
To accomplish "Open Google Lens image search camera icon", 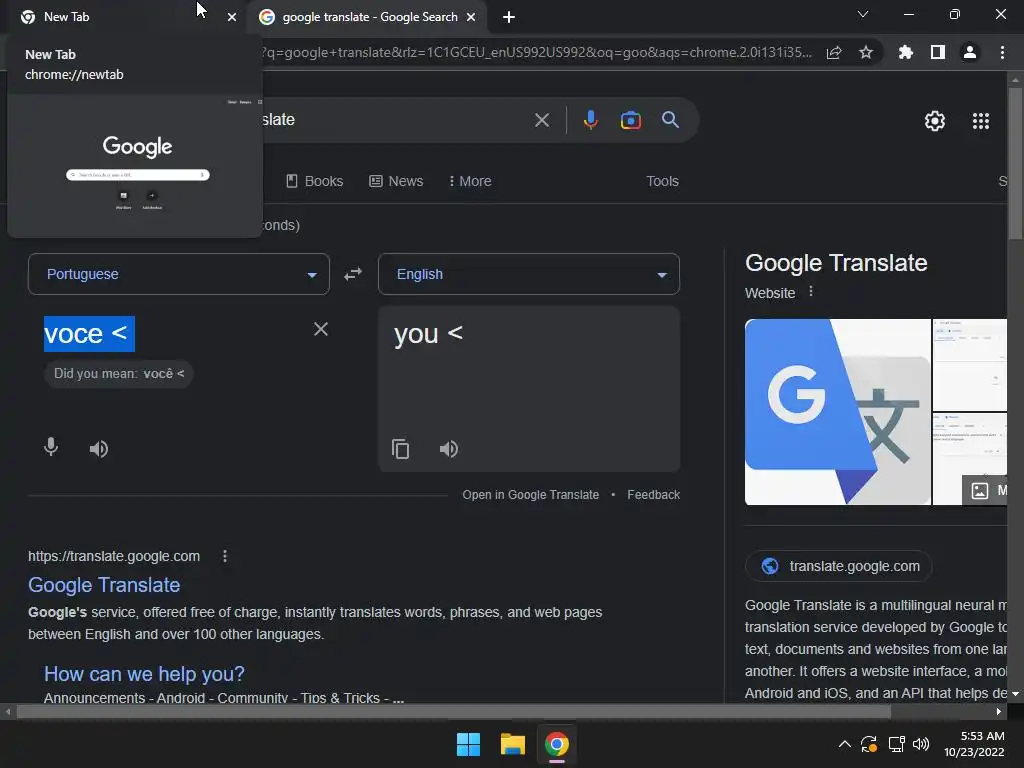I will tap(630, 120).
